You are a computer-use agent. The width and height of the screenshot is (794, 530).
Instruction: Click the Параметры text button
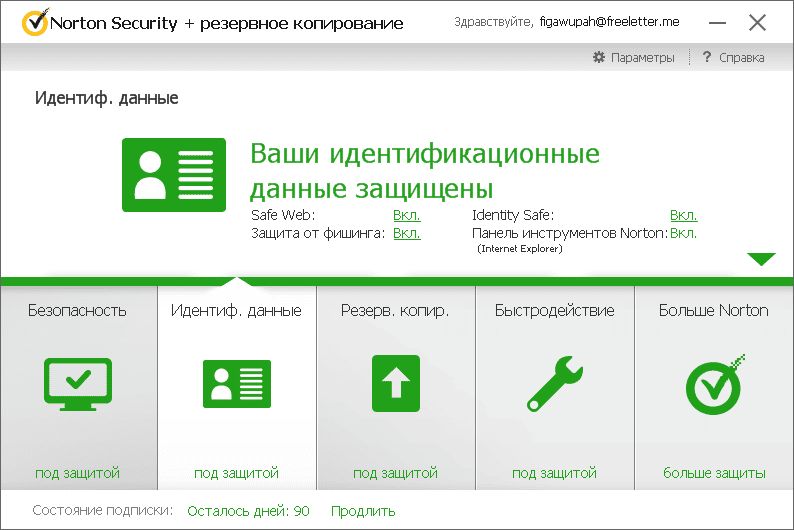643,58
